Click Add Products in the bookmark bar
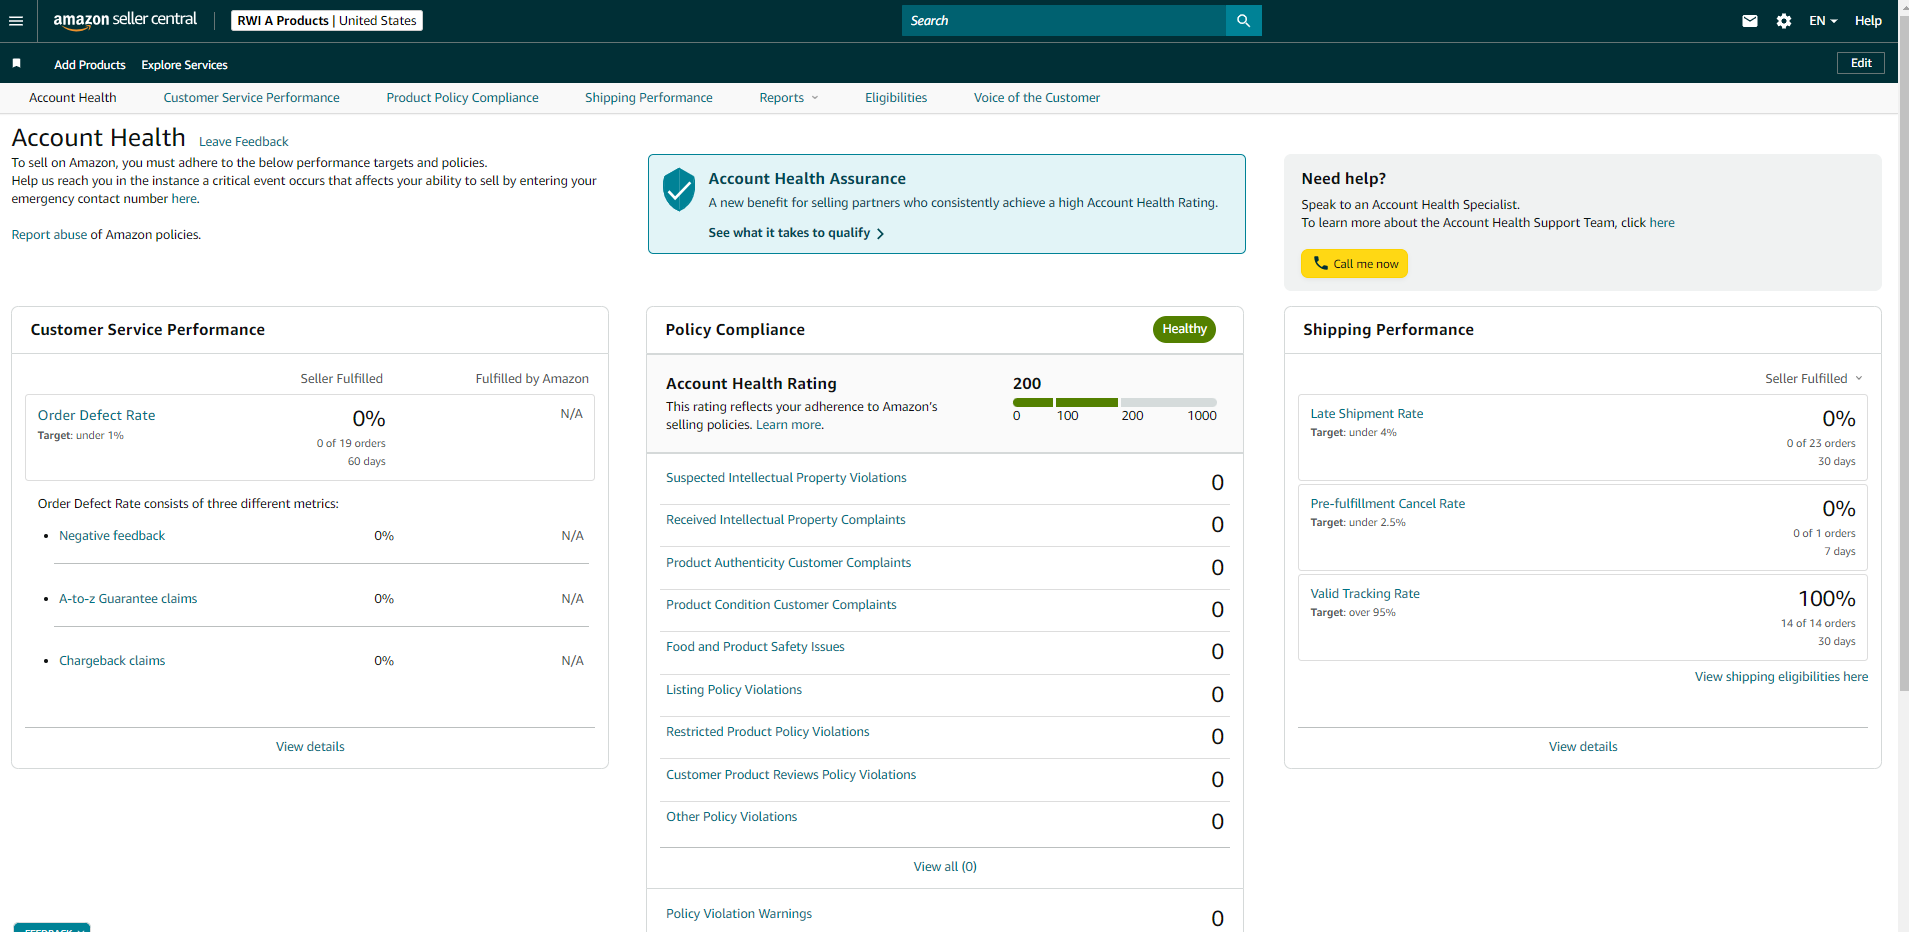 tap(90, 65)
